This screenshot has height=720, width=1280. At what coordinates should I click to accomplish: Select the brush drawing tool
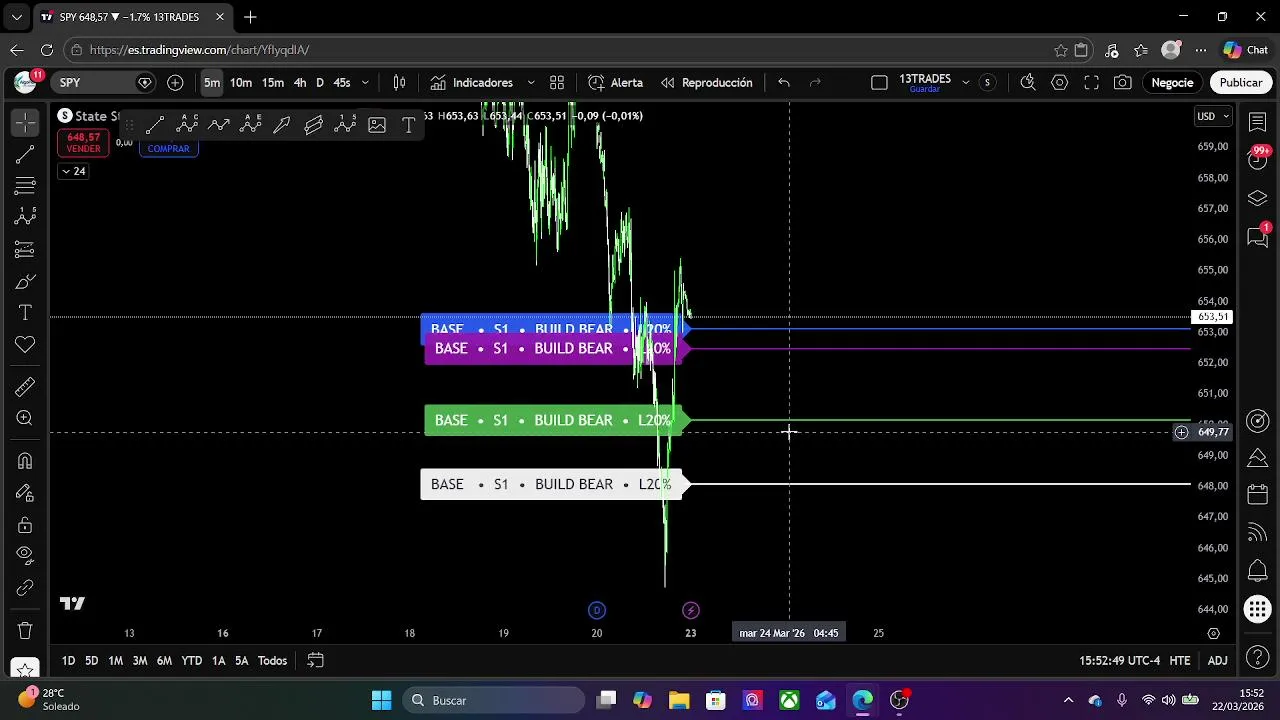pos(25,282)
